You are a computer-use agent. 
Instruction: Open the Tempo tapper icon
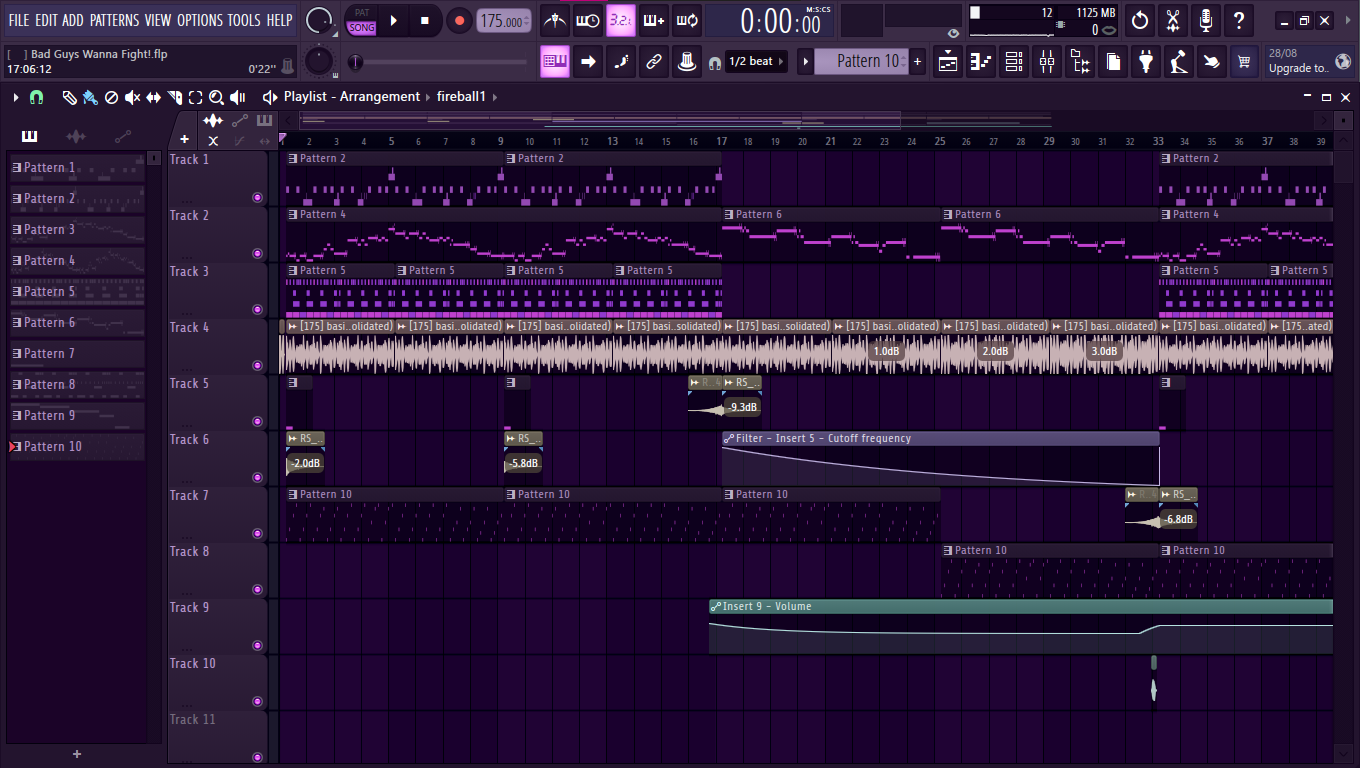[1179, 62]
